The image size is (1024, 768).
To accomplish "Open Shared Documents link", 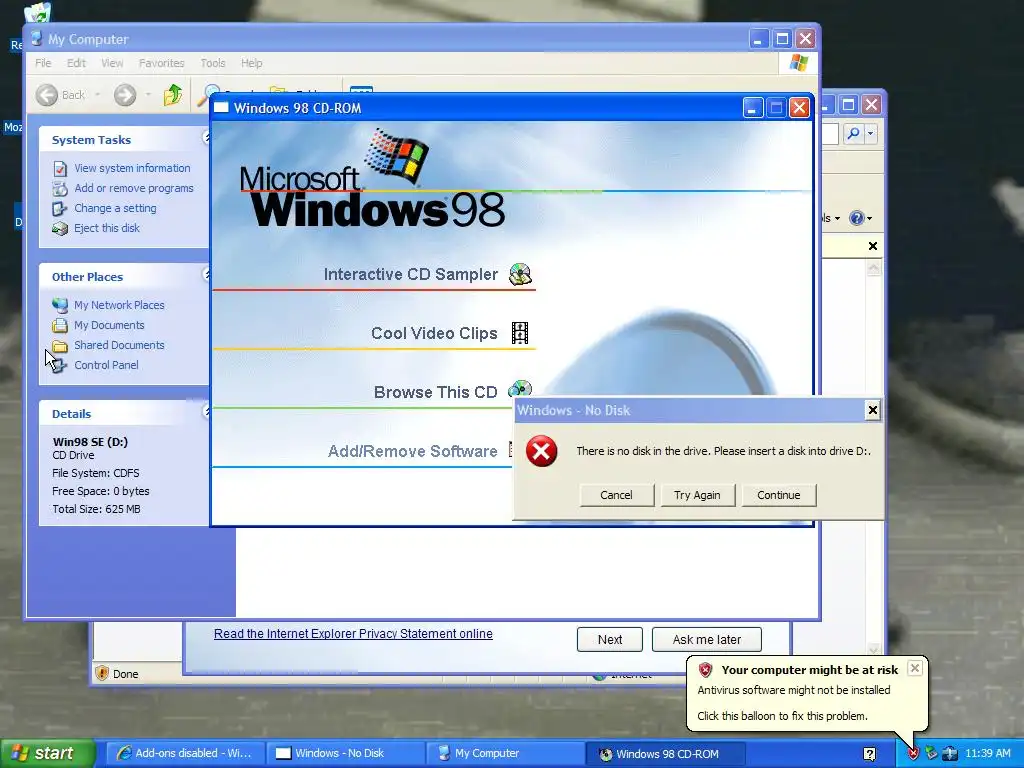I will click(119, 345).
